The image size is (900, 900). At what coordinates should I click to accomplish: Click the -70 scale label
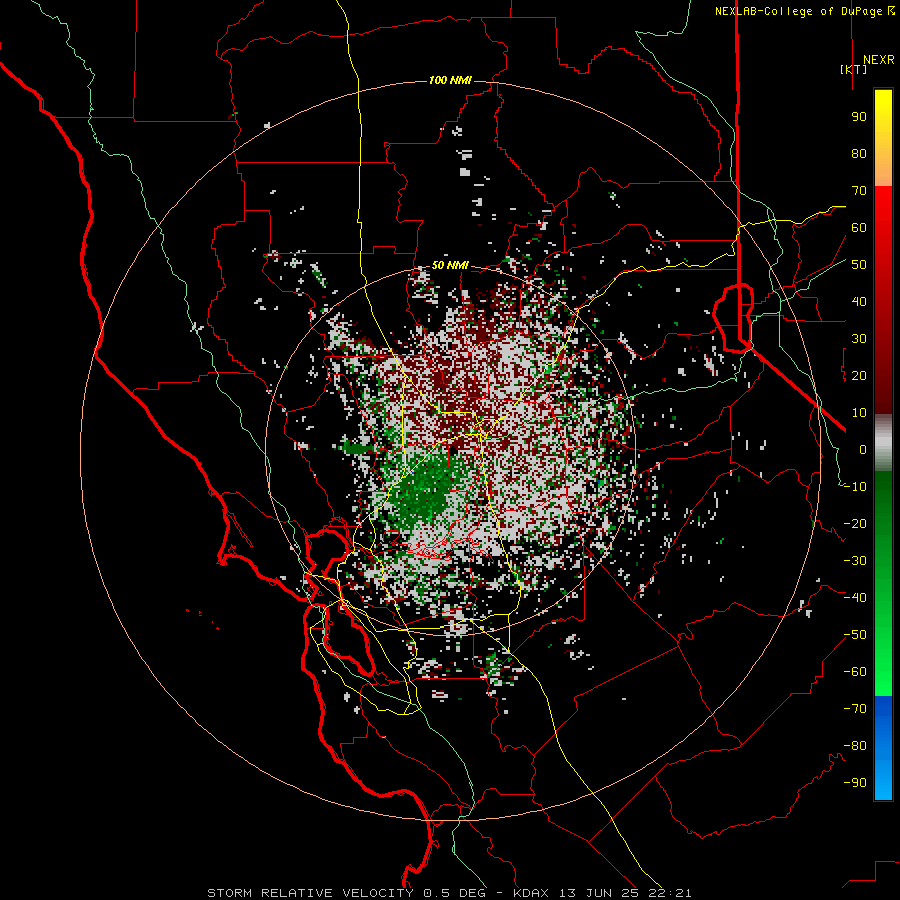[855, 709]
